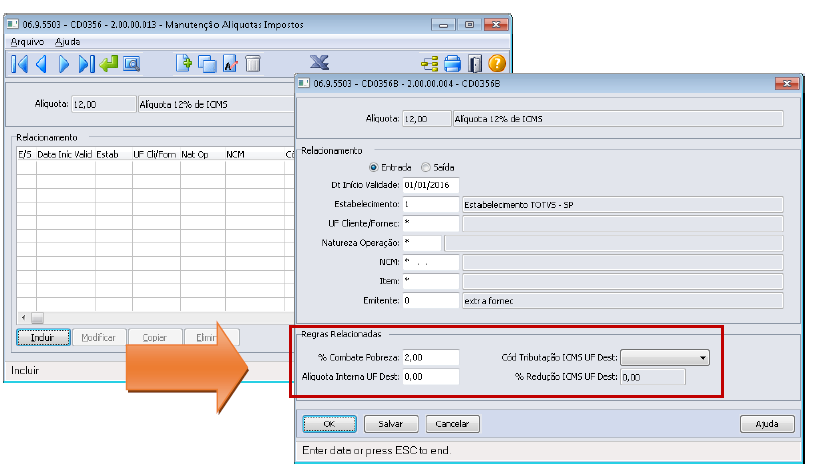Click the printer icon
This screenshot has width=816, height=474.
(x=452, y=63)
